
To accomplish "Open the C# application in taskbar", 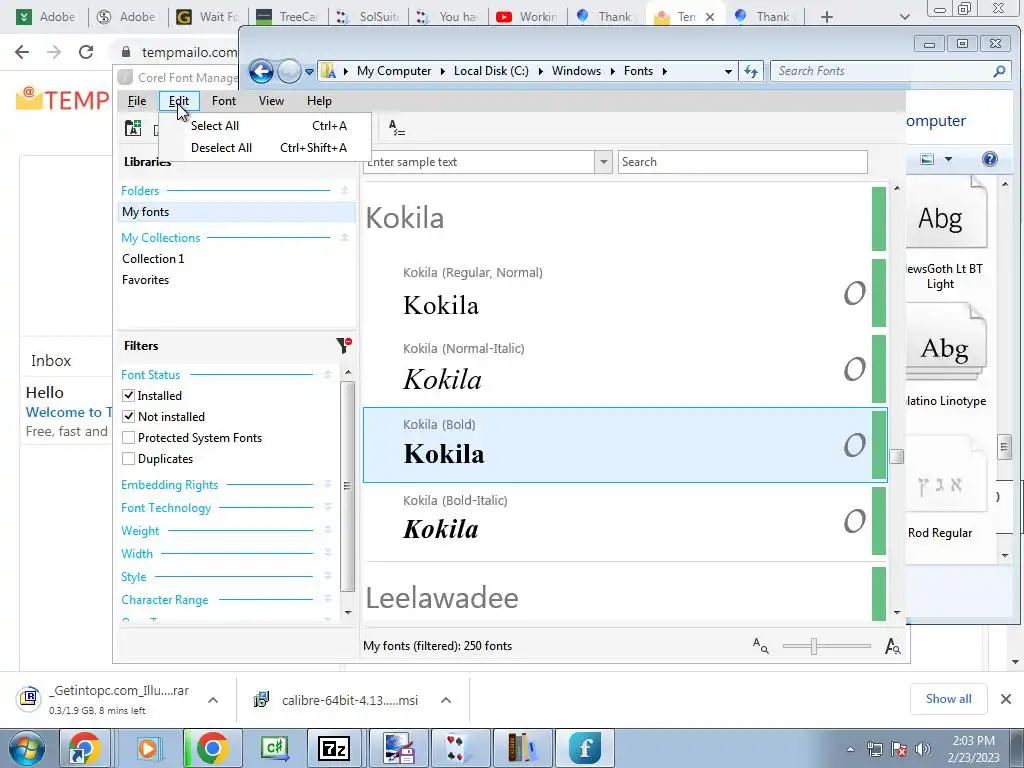I will coord(275,748).
